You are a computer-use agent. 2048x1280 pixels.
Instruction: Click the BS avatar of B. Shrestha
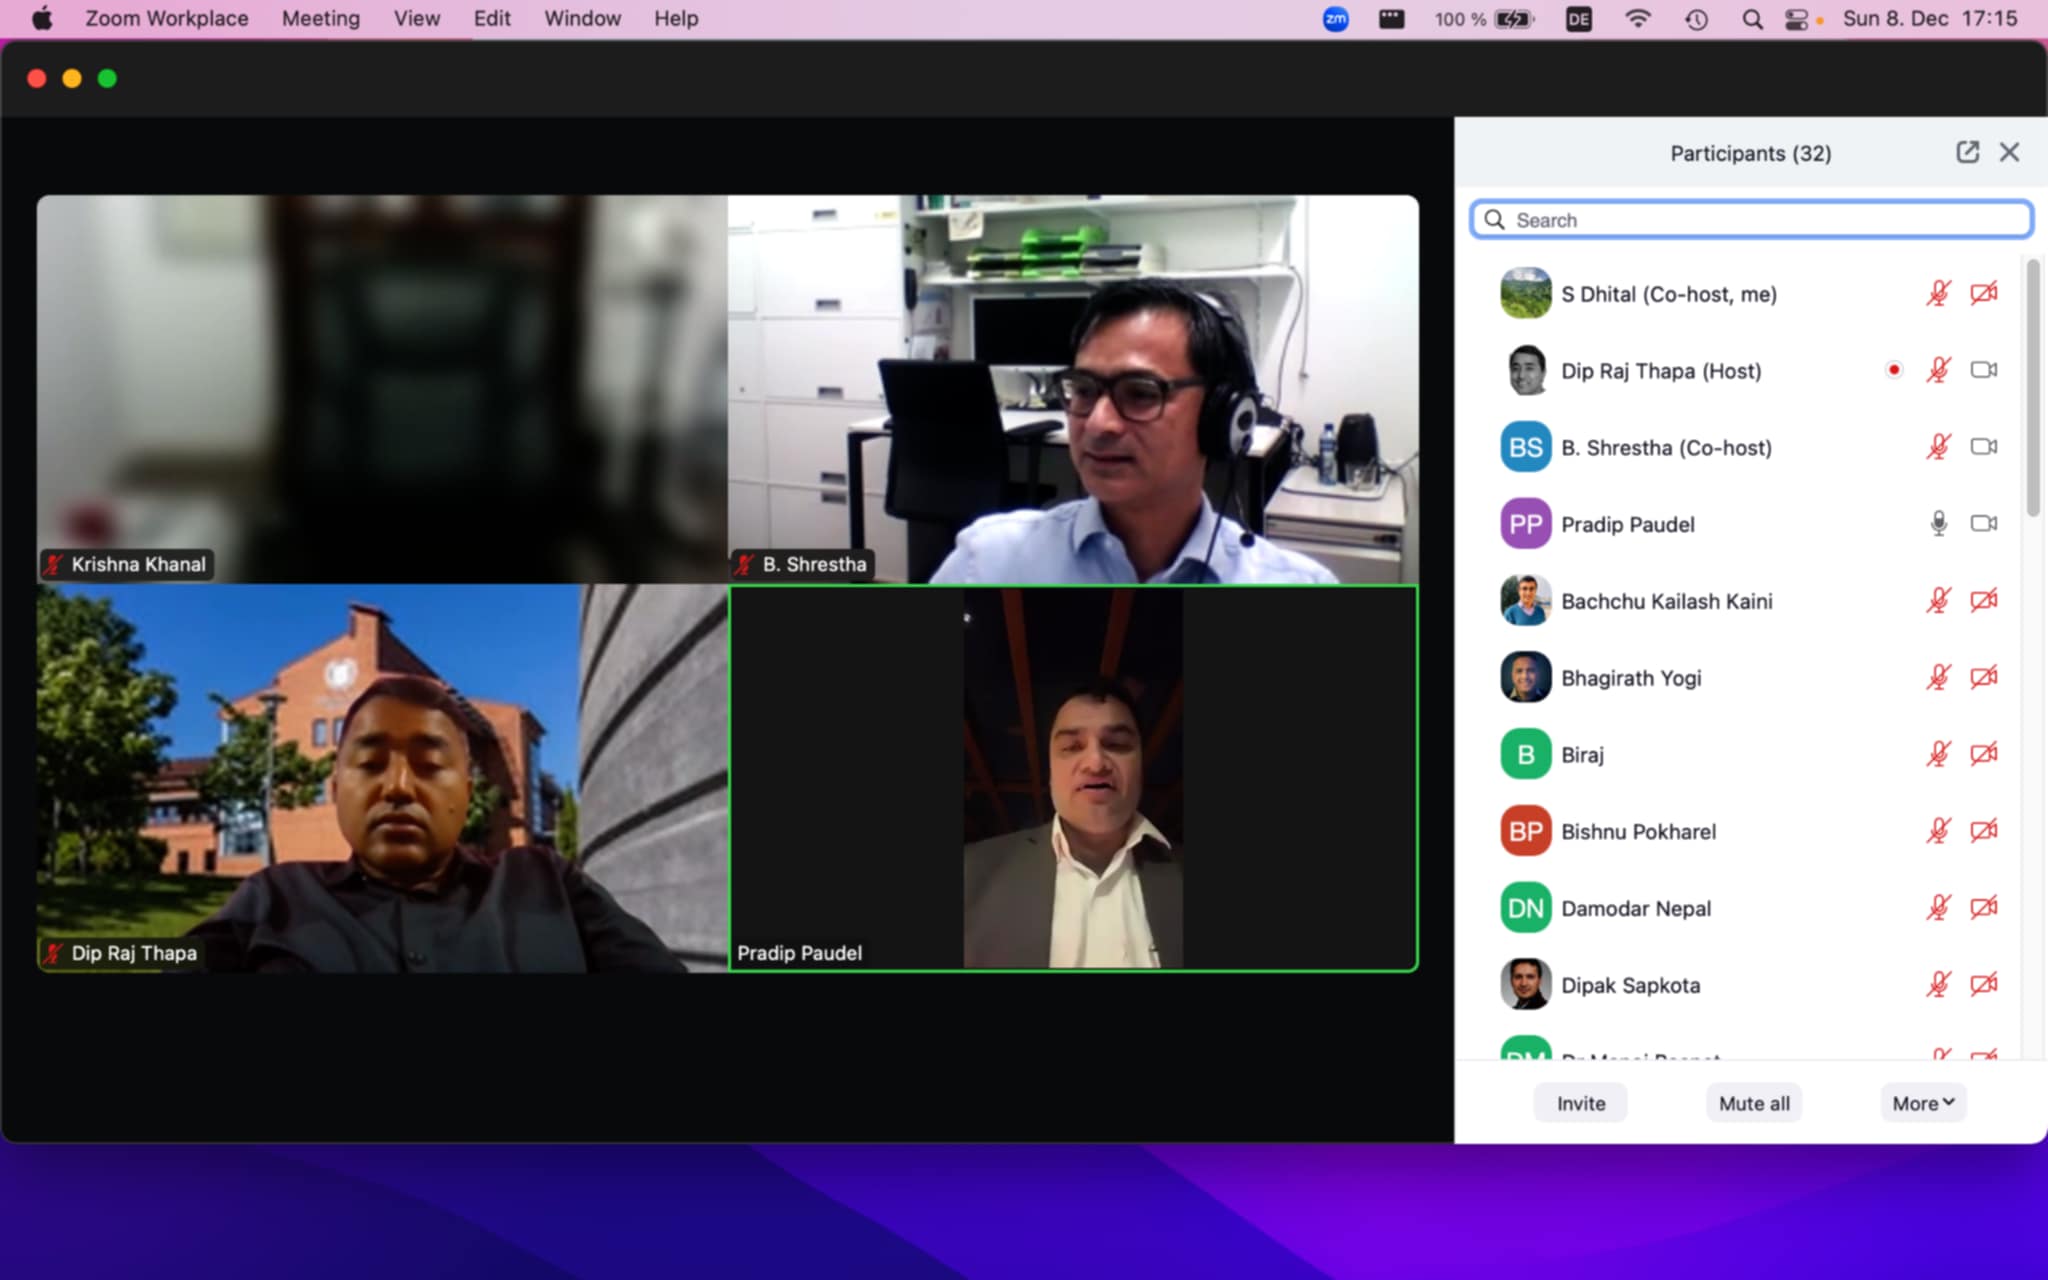click(1525, 447)
